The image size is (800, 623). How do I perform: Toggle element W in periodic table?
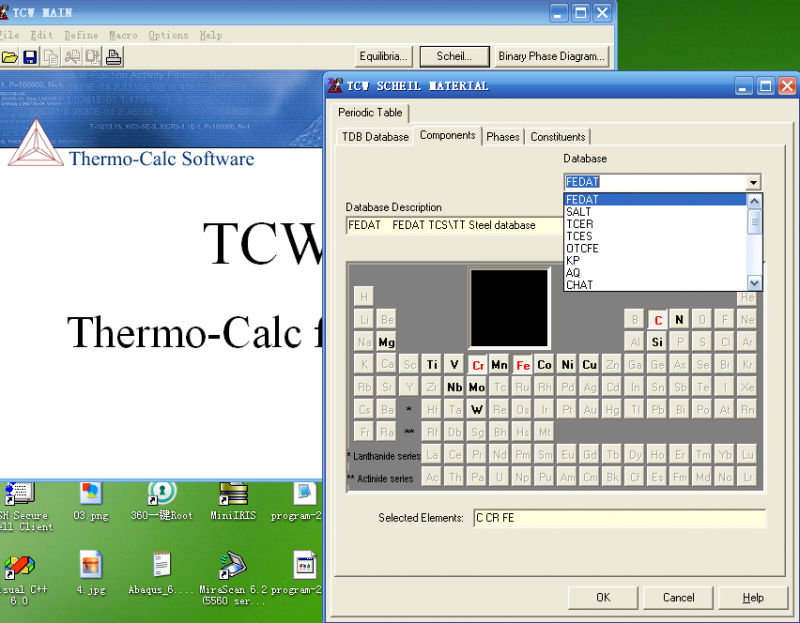point(477,409)
